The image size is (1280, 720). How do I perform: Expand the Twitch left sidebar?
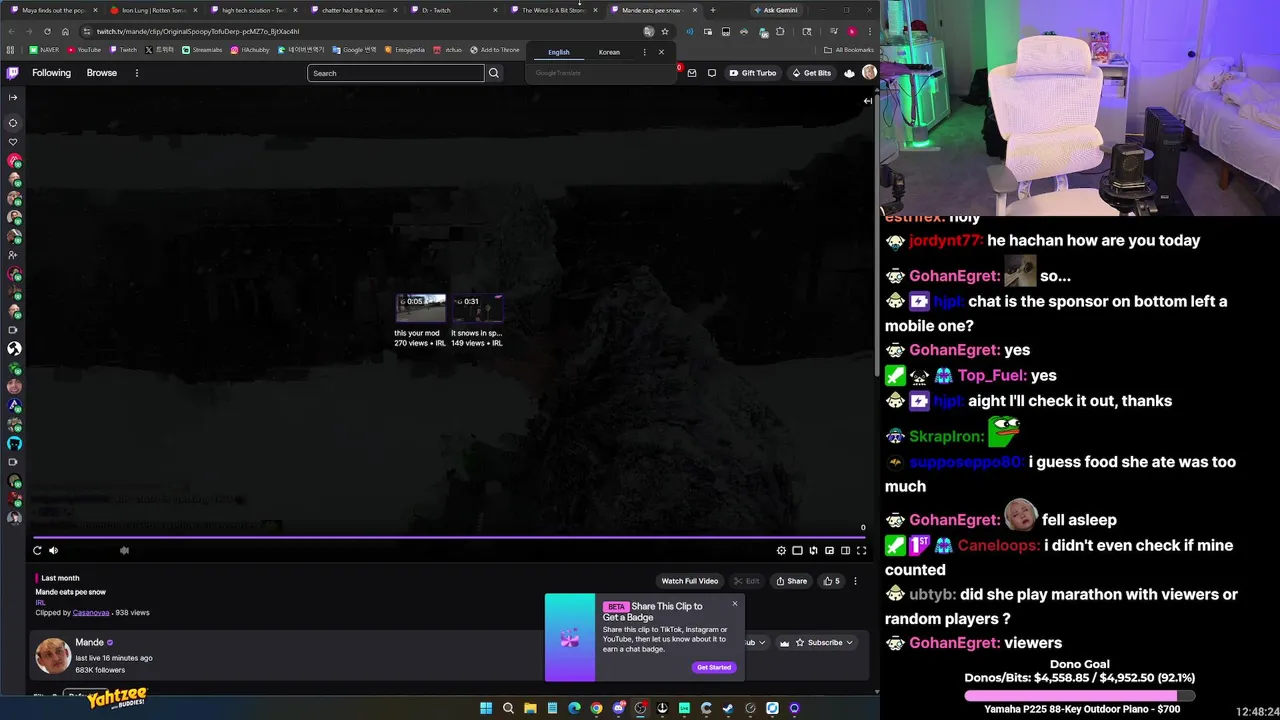click(13, 97)
